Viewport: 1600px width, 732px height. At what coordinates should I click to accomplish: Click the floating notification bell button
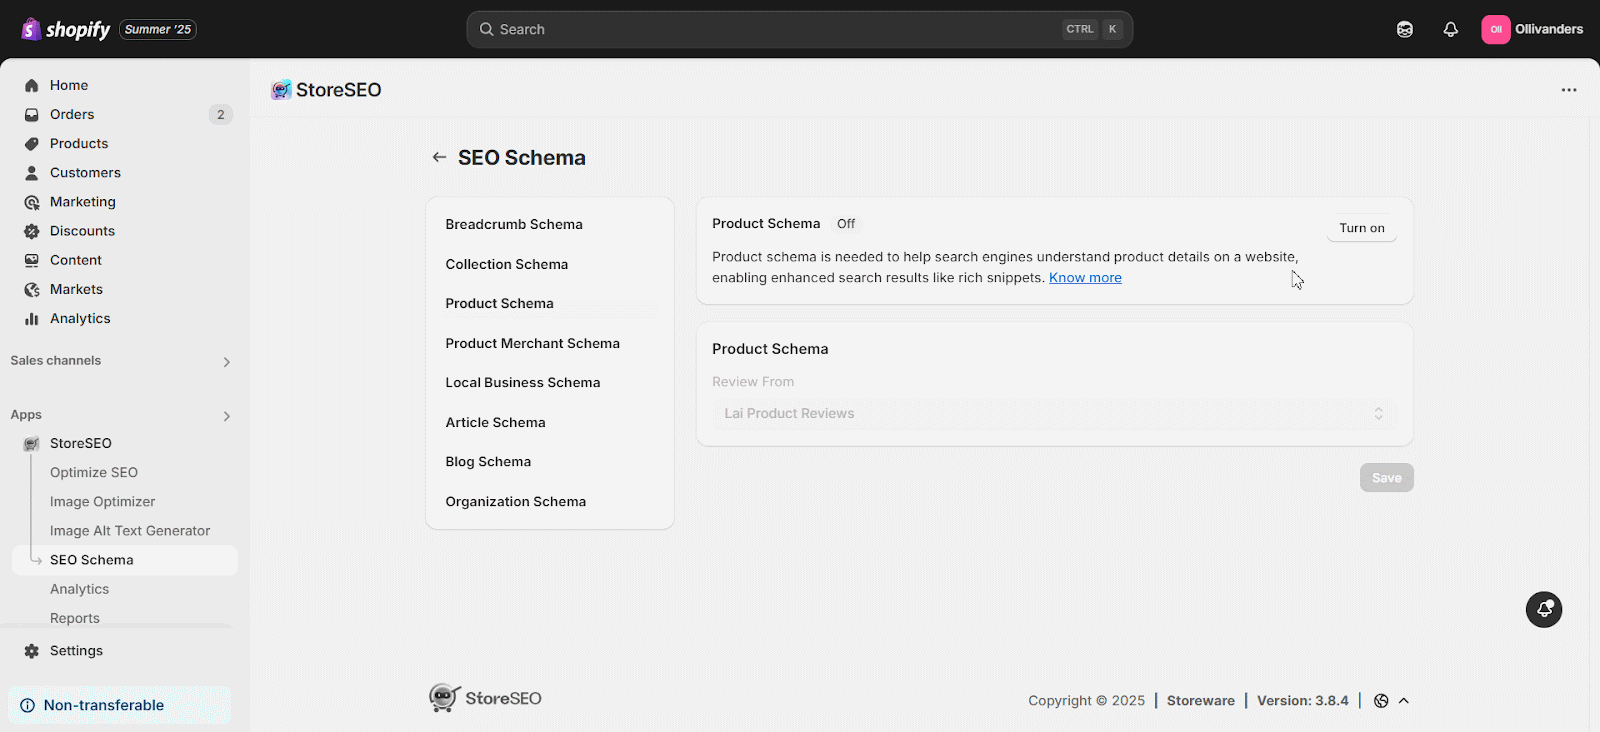coord(1544,609)
